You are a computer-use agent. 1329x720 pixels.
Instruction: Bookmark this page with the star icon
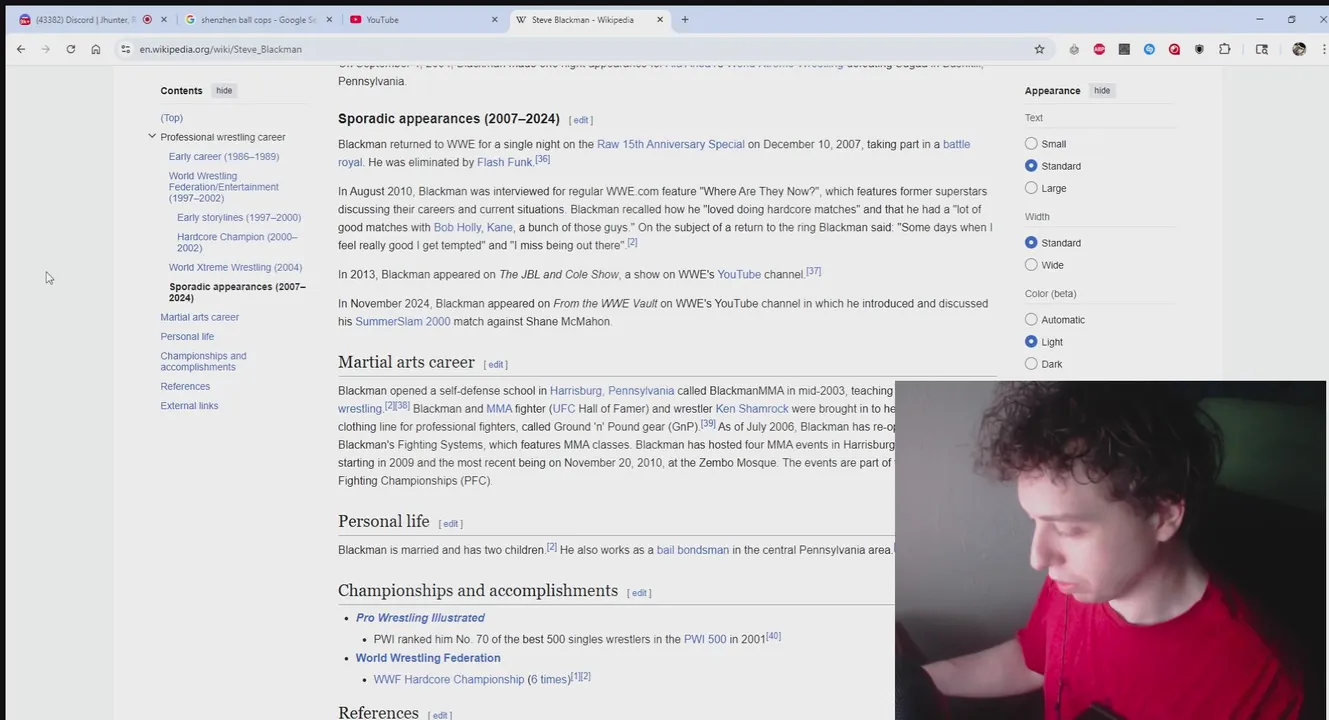(x=1039, y=49)
